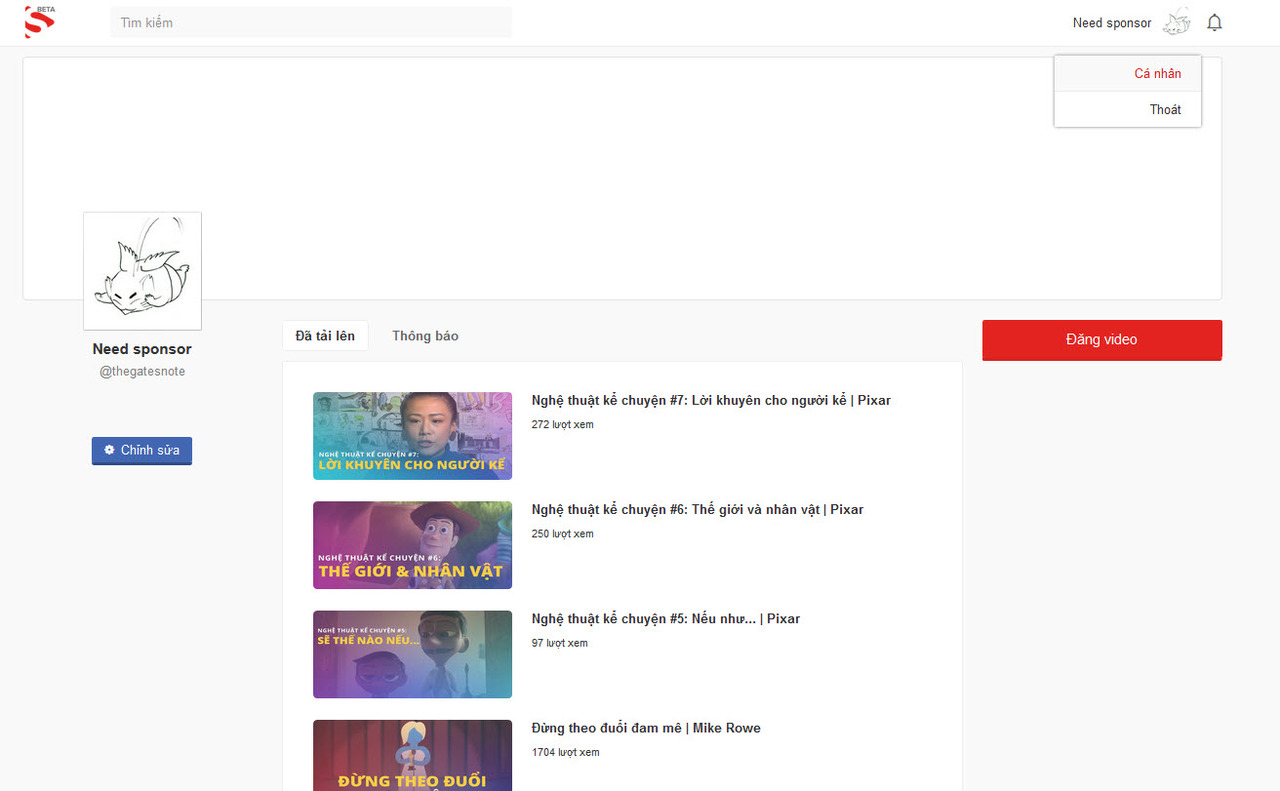Switch to the Đã tải lên tab

[325, 336]
